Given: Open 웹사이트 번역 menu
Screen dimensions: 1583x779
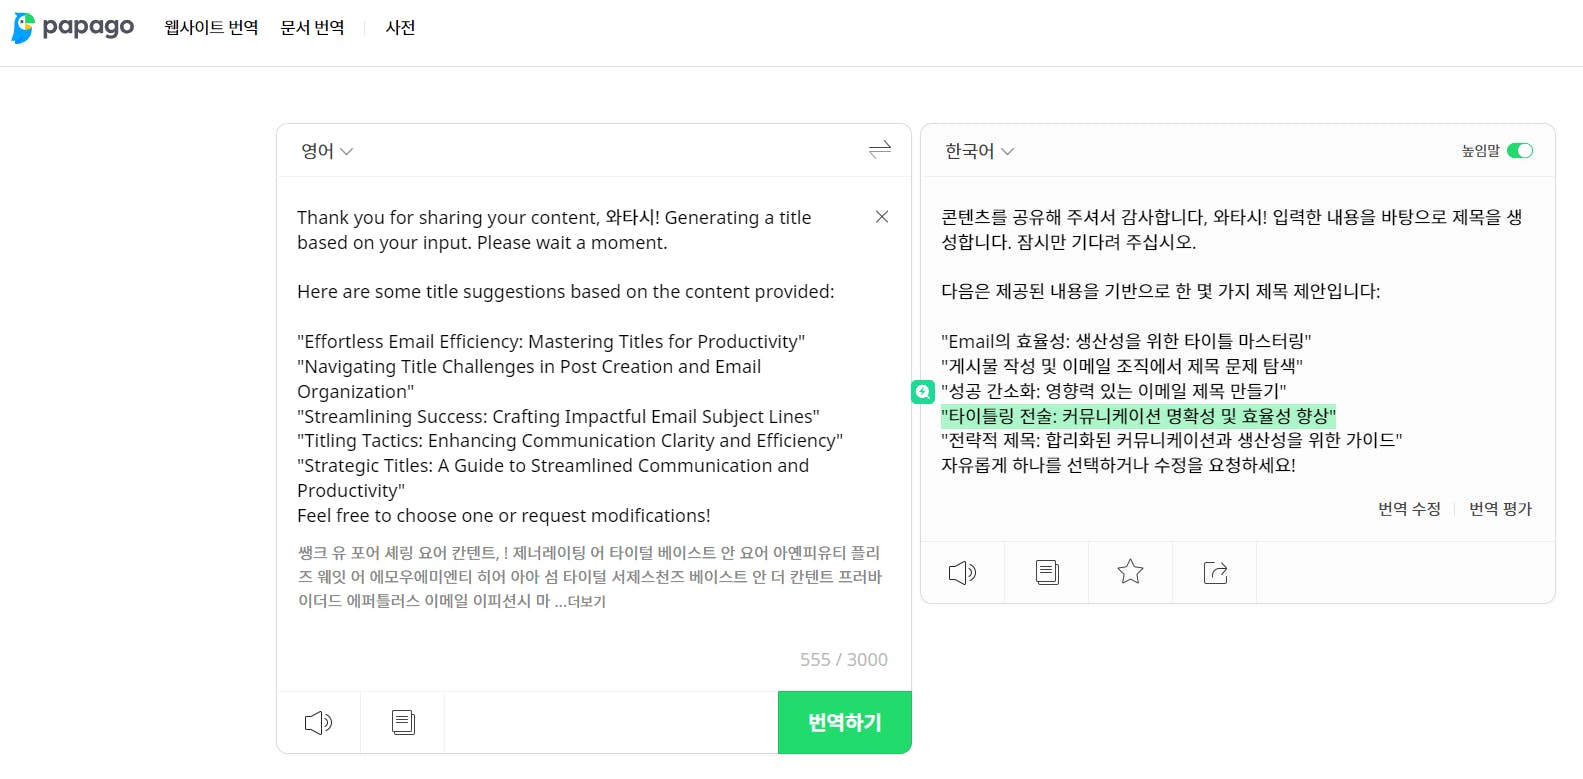Looking at the screenshot, I should point(211,28).
